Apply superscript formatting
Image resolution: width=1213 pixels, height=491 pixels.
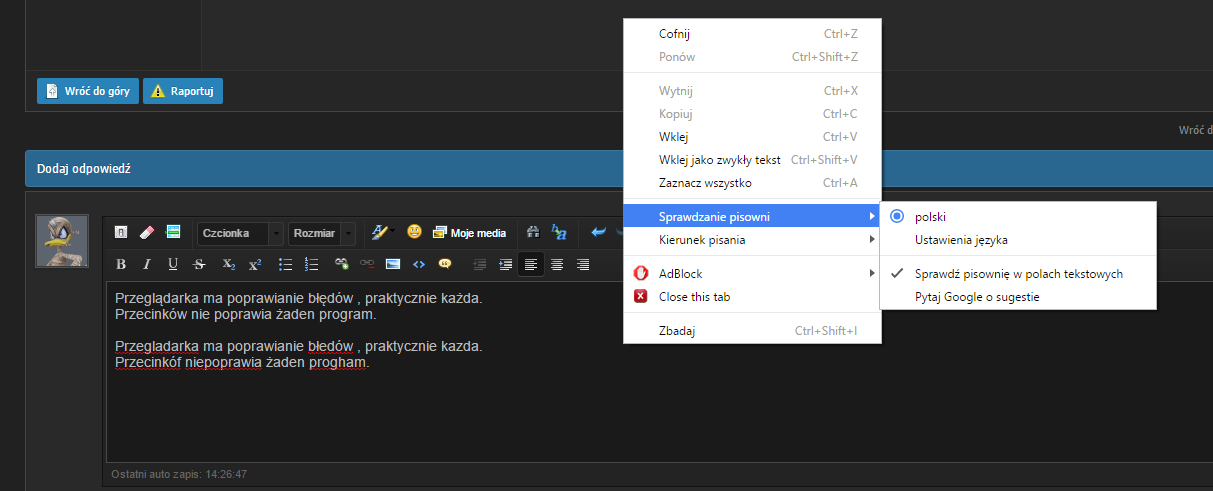click(254, 264)
